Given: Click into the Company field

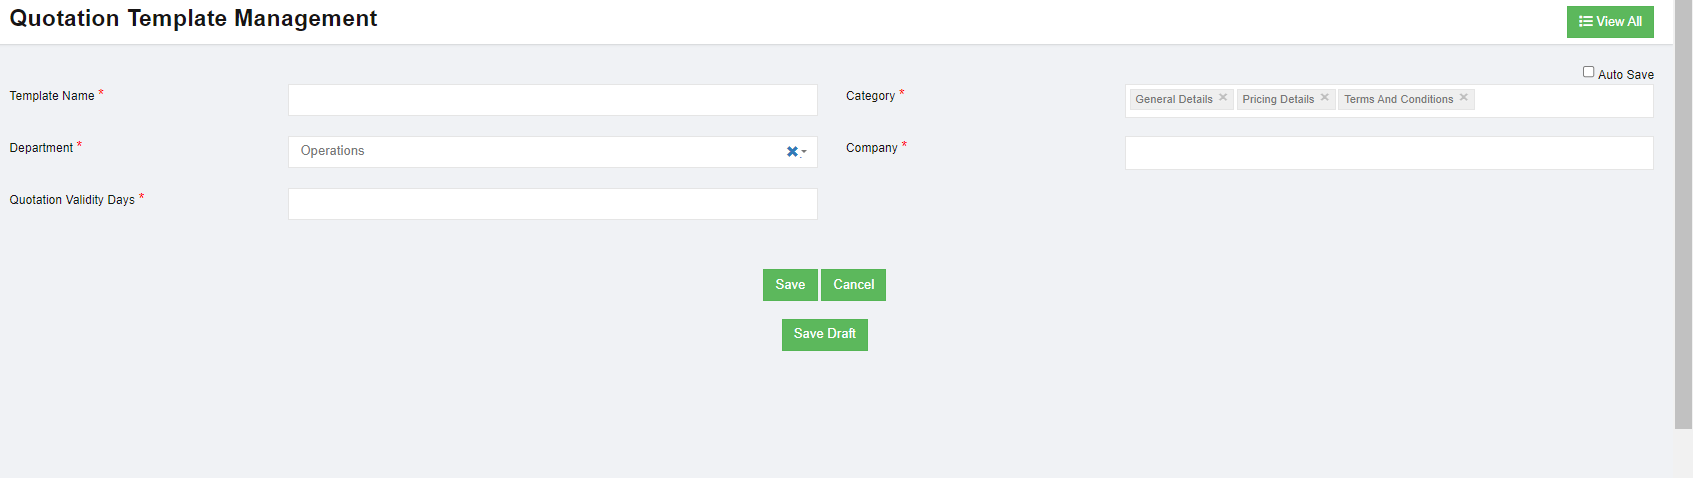Looking at the screenshot, I should [1388, 153].
